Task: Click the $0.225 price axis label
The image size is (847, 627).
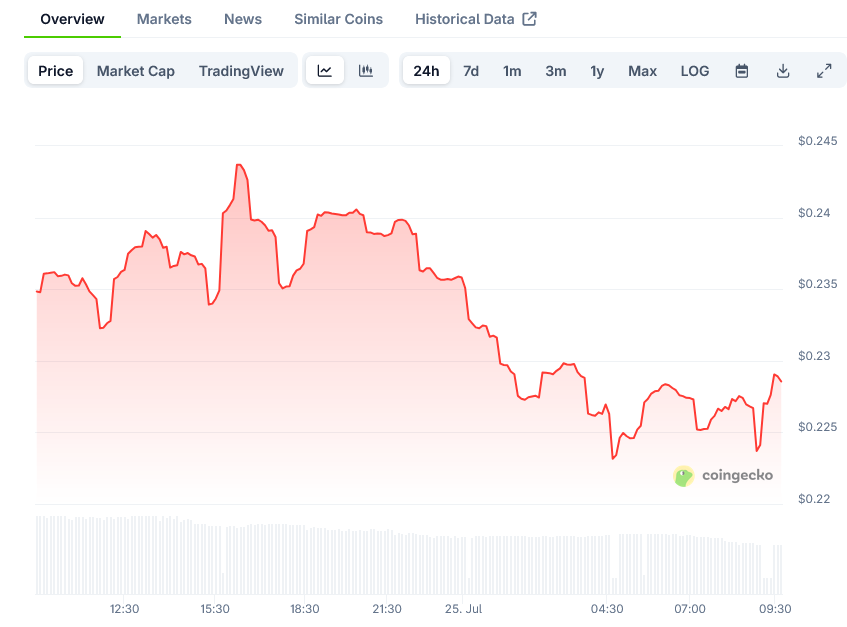Action: pos(817,427)
